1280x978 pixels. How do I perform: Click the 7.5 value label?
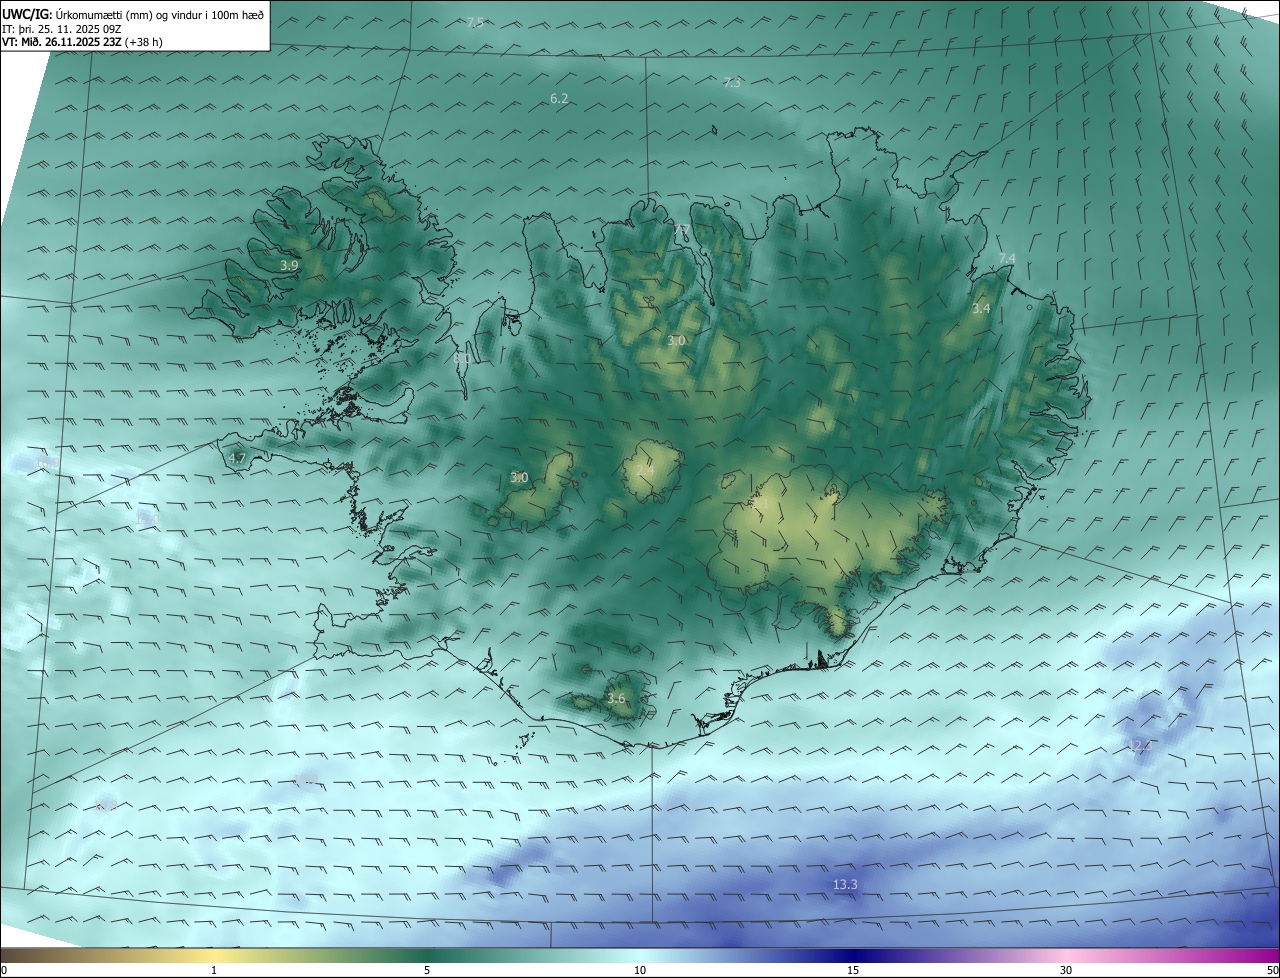coord(475,22)
